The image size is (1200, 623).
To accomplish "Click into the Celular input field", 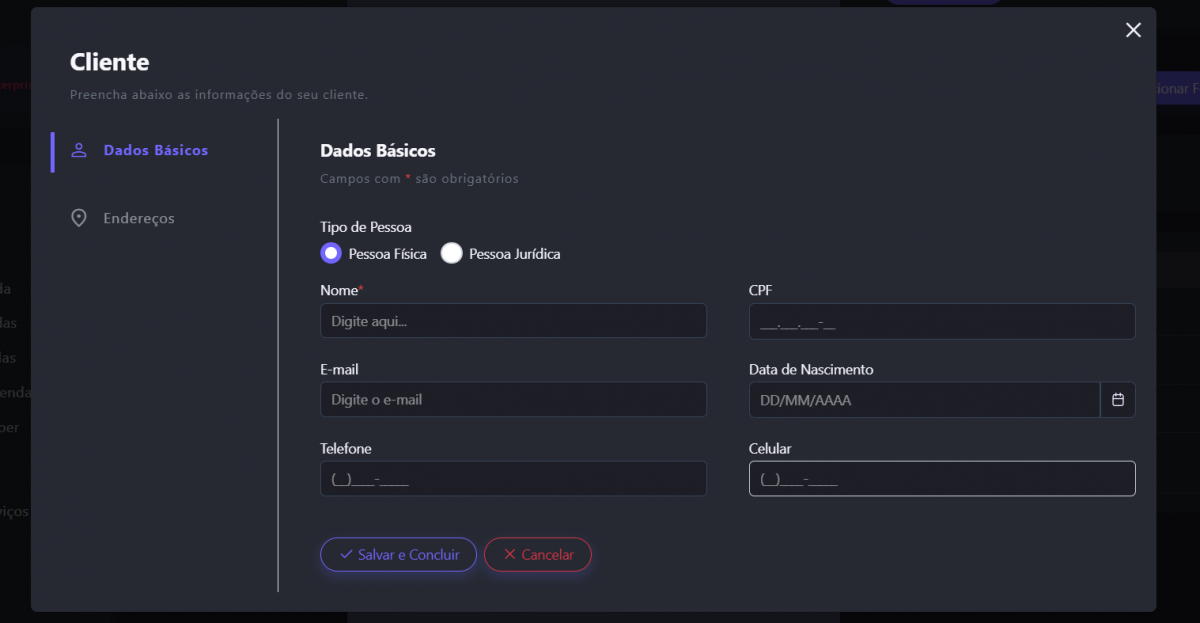I will pos(941,479).
